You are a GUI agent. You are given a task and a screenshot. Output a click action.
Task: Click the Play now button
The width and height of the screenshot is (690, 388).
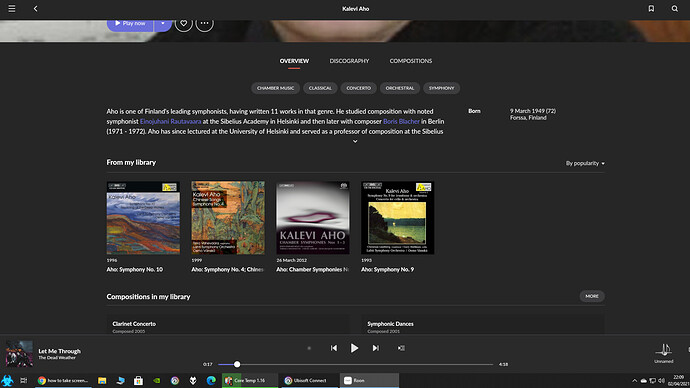click(x=130, y=24)
